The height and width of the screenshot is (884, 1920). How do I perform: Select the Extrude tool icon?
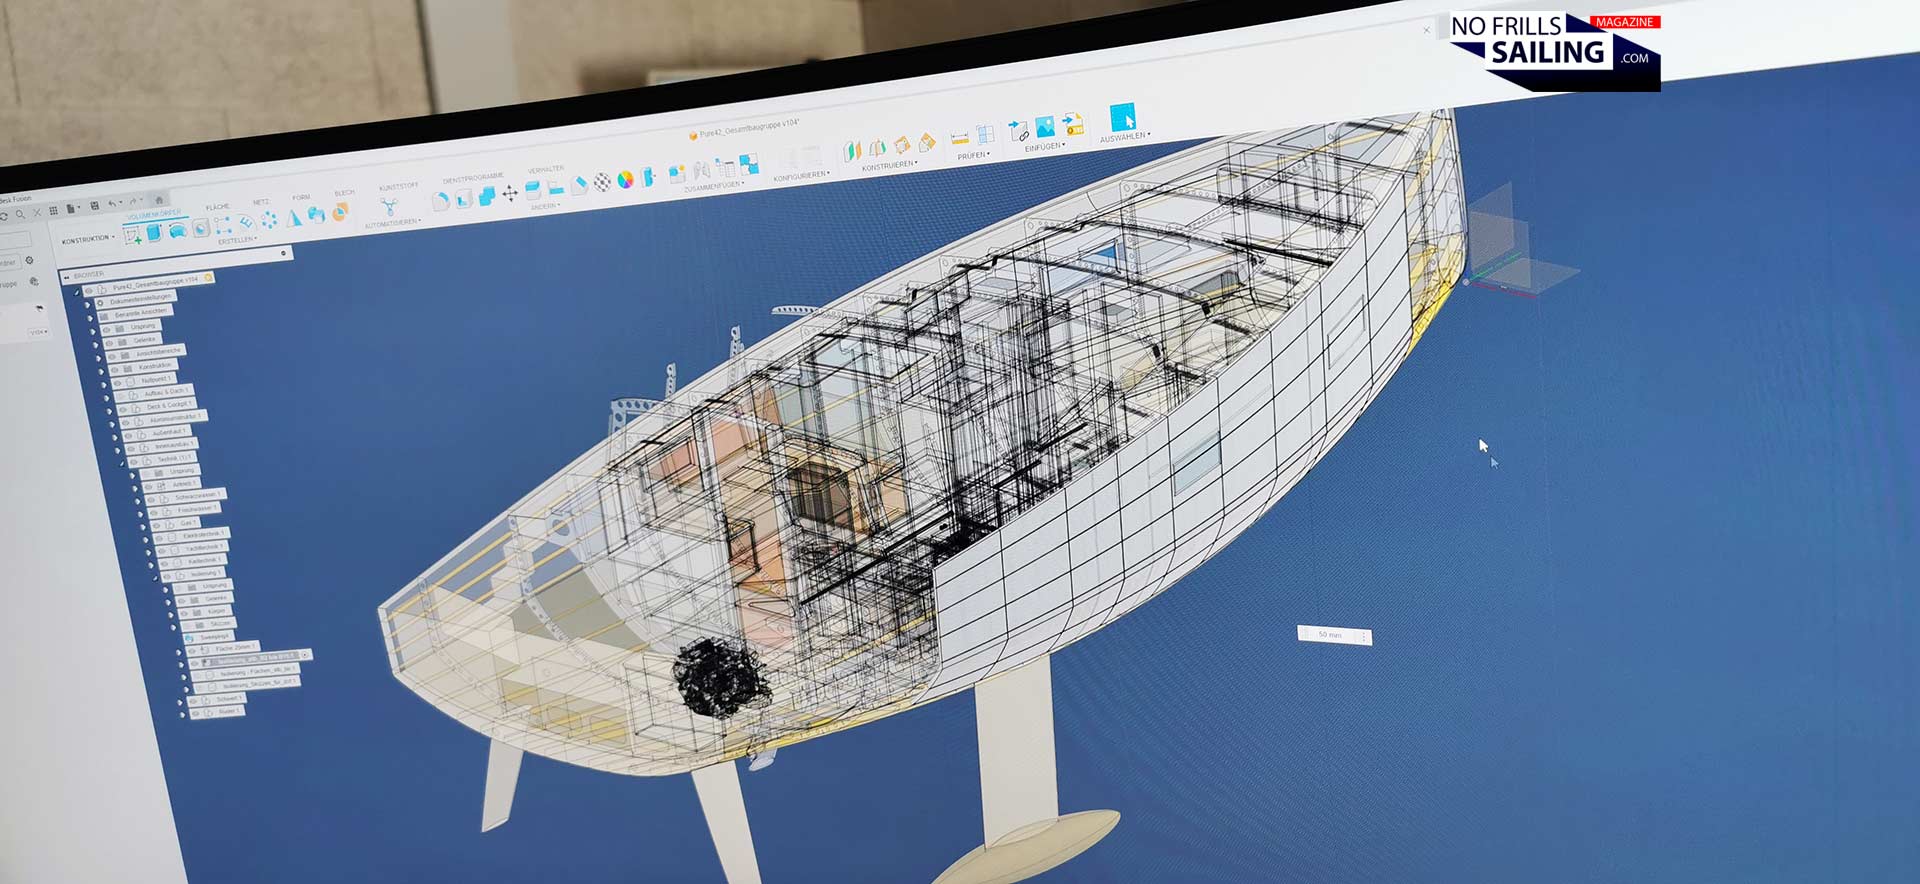point(155,233)
